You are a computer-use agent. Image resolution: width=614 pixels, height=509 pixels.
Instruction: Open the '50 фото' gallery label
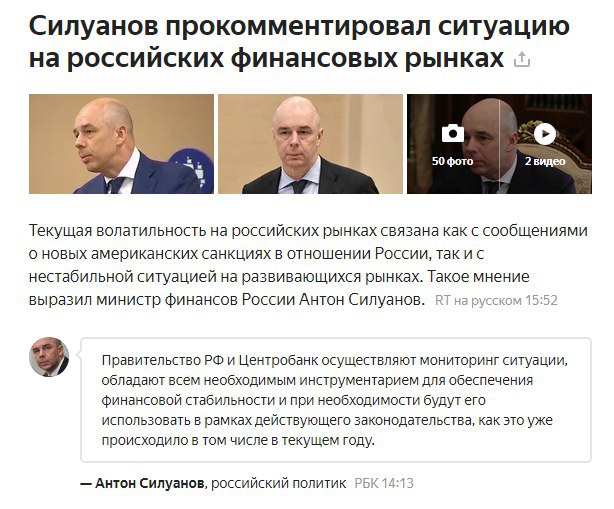click(452, 161)
